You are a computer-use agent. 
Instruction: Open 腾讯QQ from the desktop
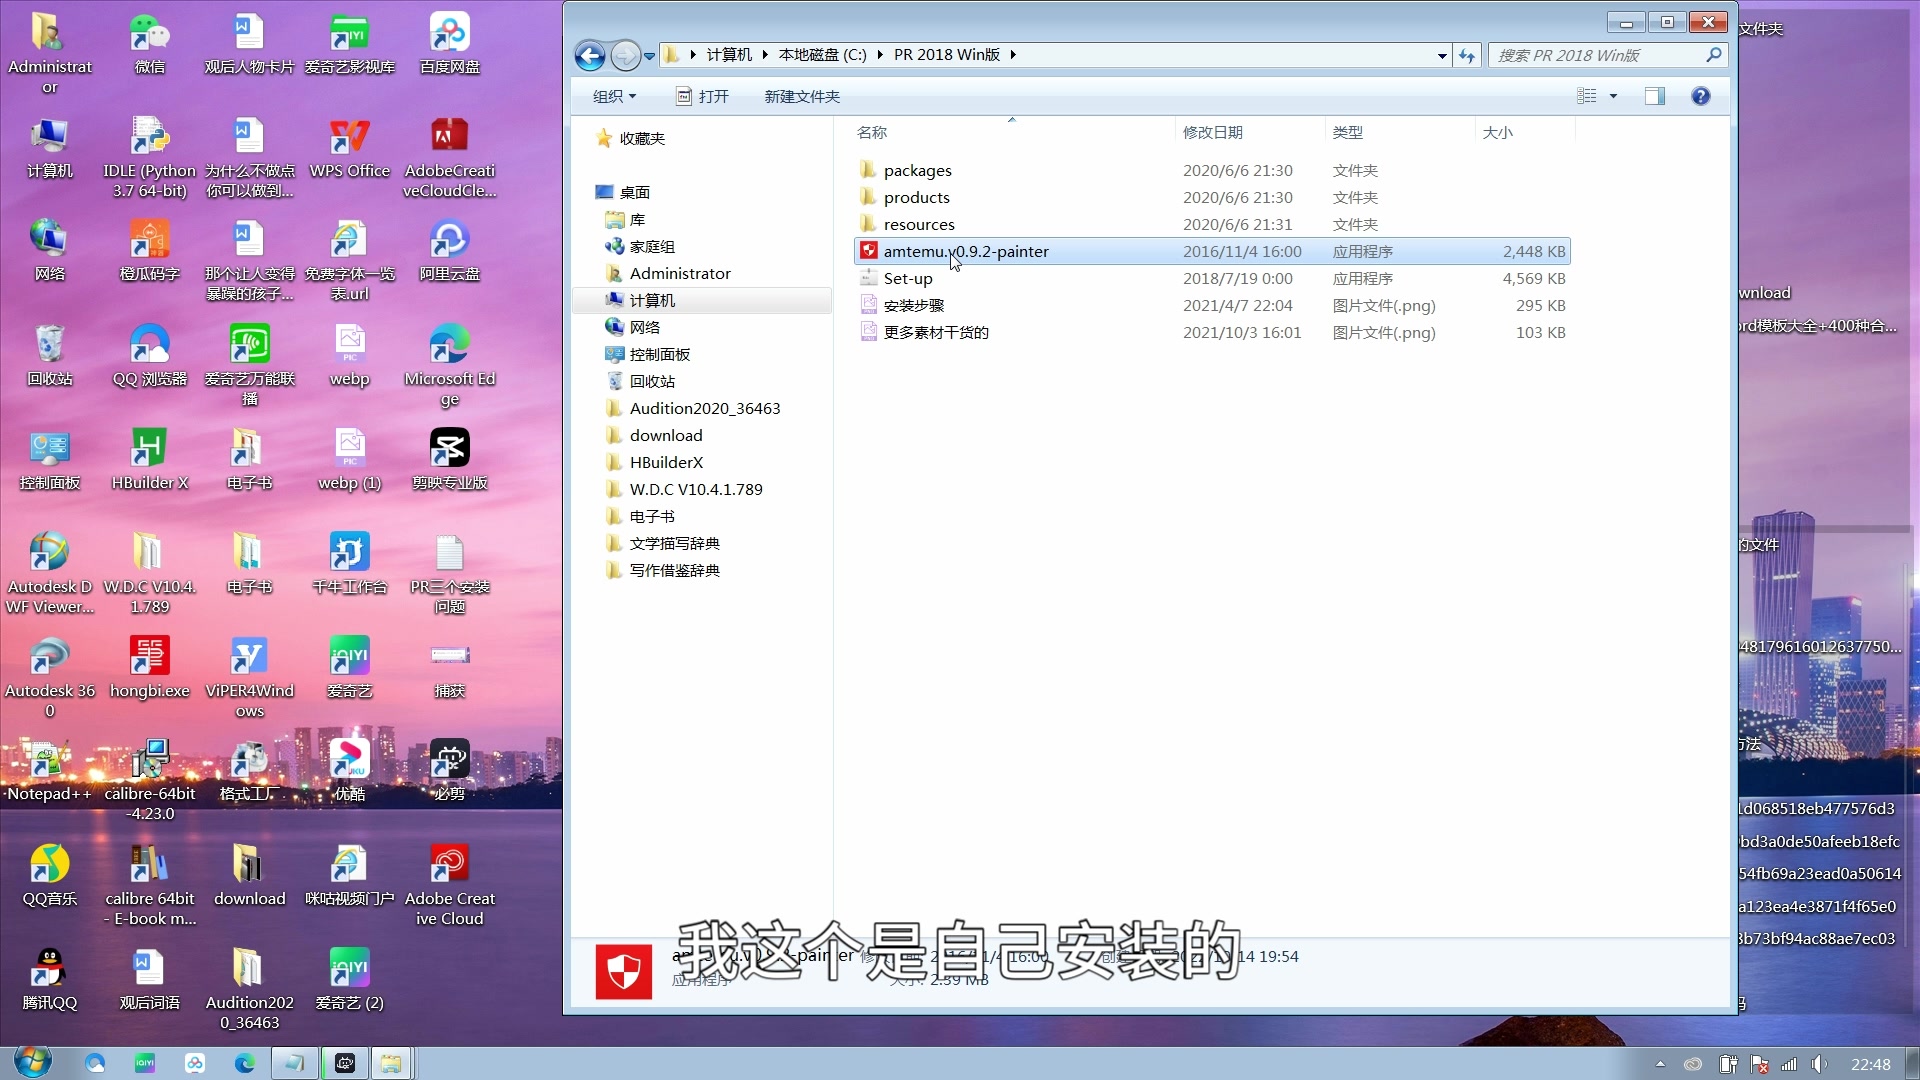(49, 970)
